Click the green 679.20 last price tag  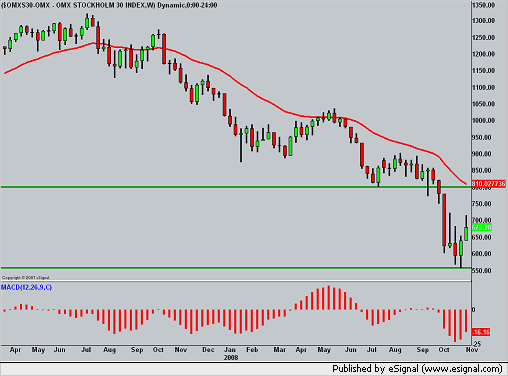(x=482, y=227)
